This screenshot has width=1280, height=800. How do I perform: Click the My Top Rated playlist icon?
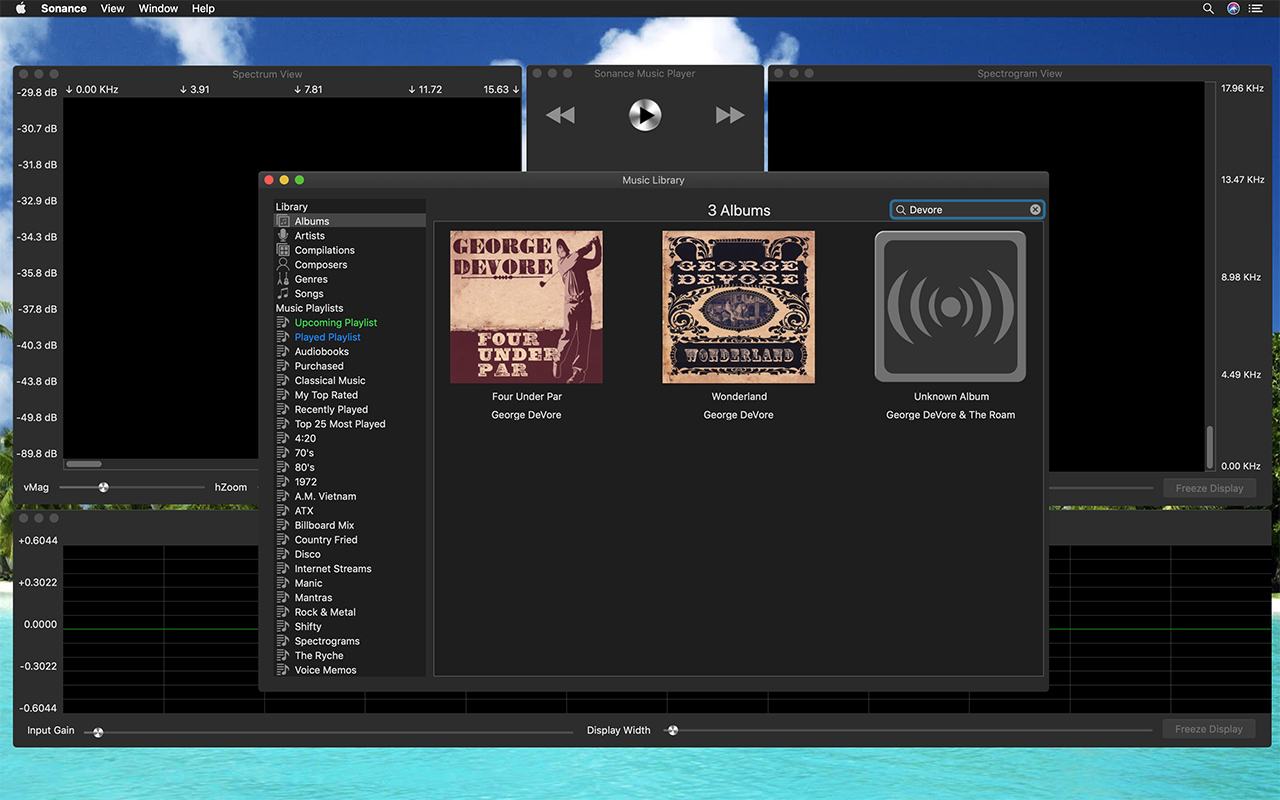click(x=283, y=395)
